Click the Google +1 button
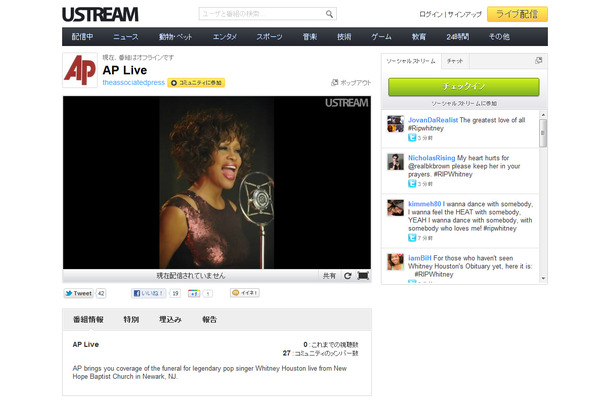The image size is (610, 400). pyautogui.click(x=194, y=293)
